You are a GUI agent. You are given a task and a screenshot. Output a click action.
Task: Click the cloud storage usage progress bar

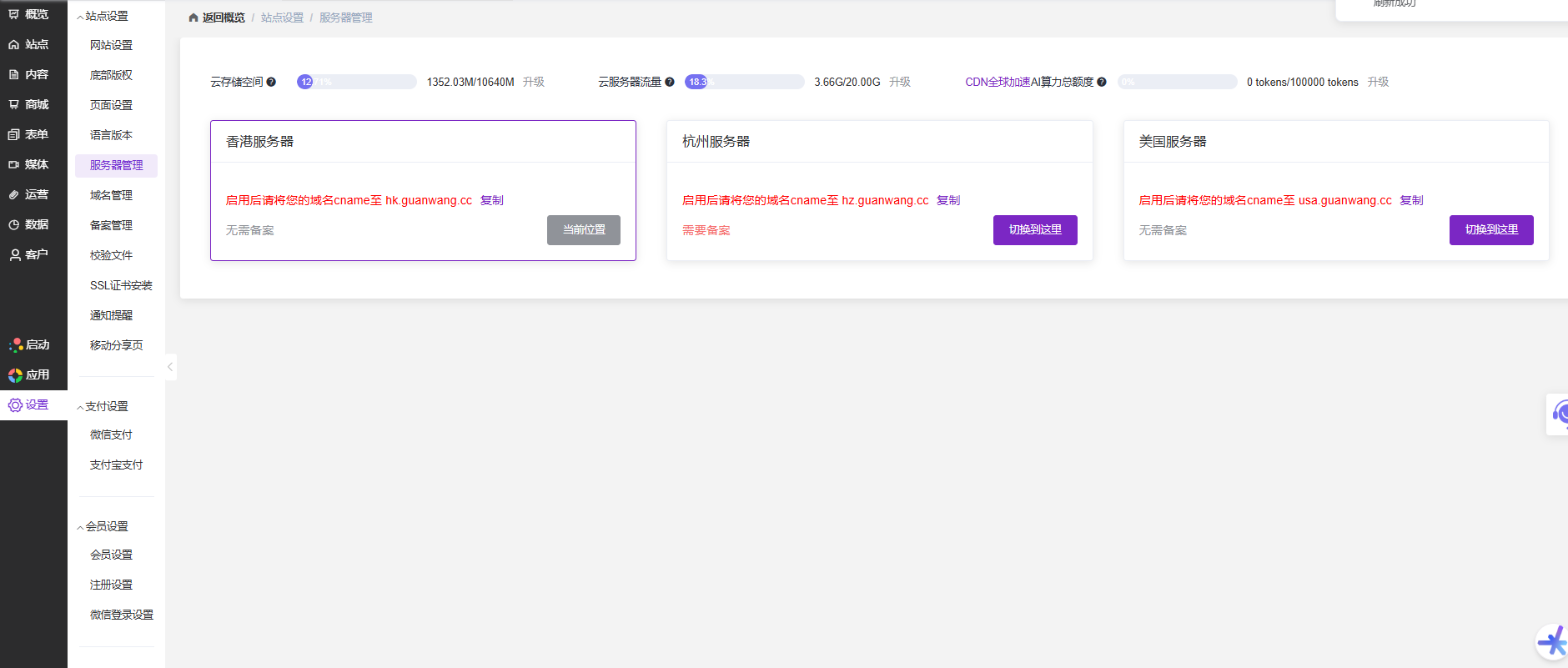click(x=356, y=82)
